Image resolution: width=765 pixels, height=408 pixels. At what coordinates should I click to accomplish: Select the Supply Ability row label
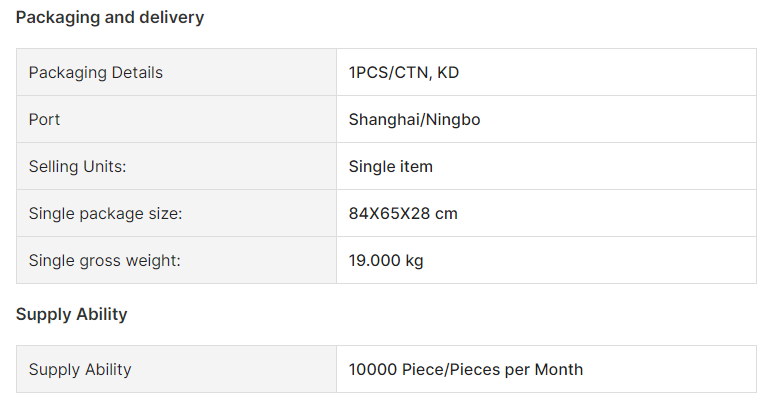[x=80, y=369]
